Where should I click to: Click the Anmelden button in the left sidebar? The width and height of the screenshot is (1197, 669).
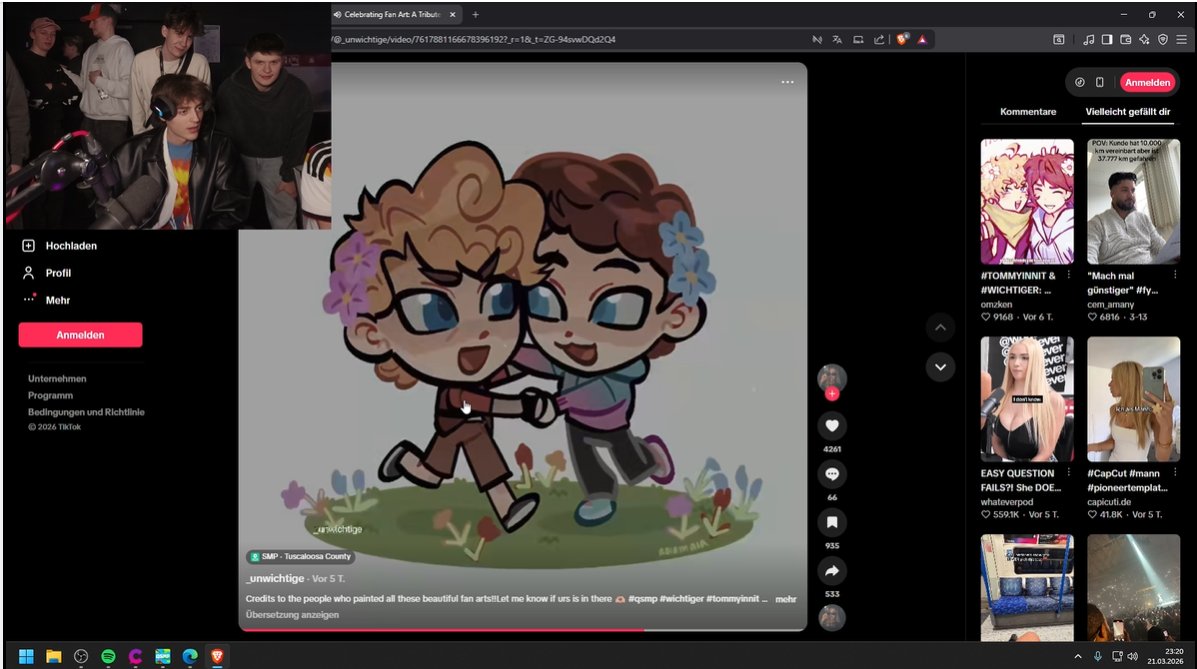[80, 334]
